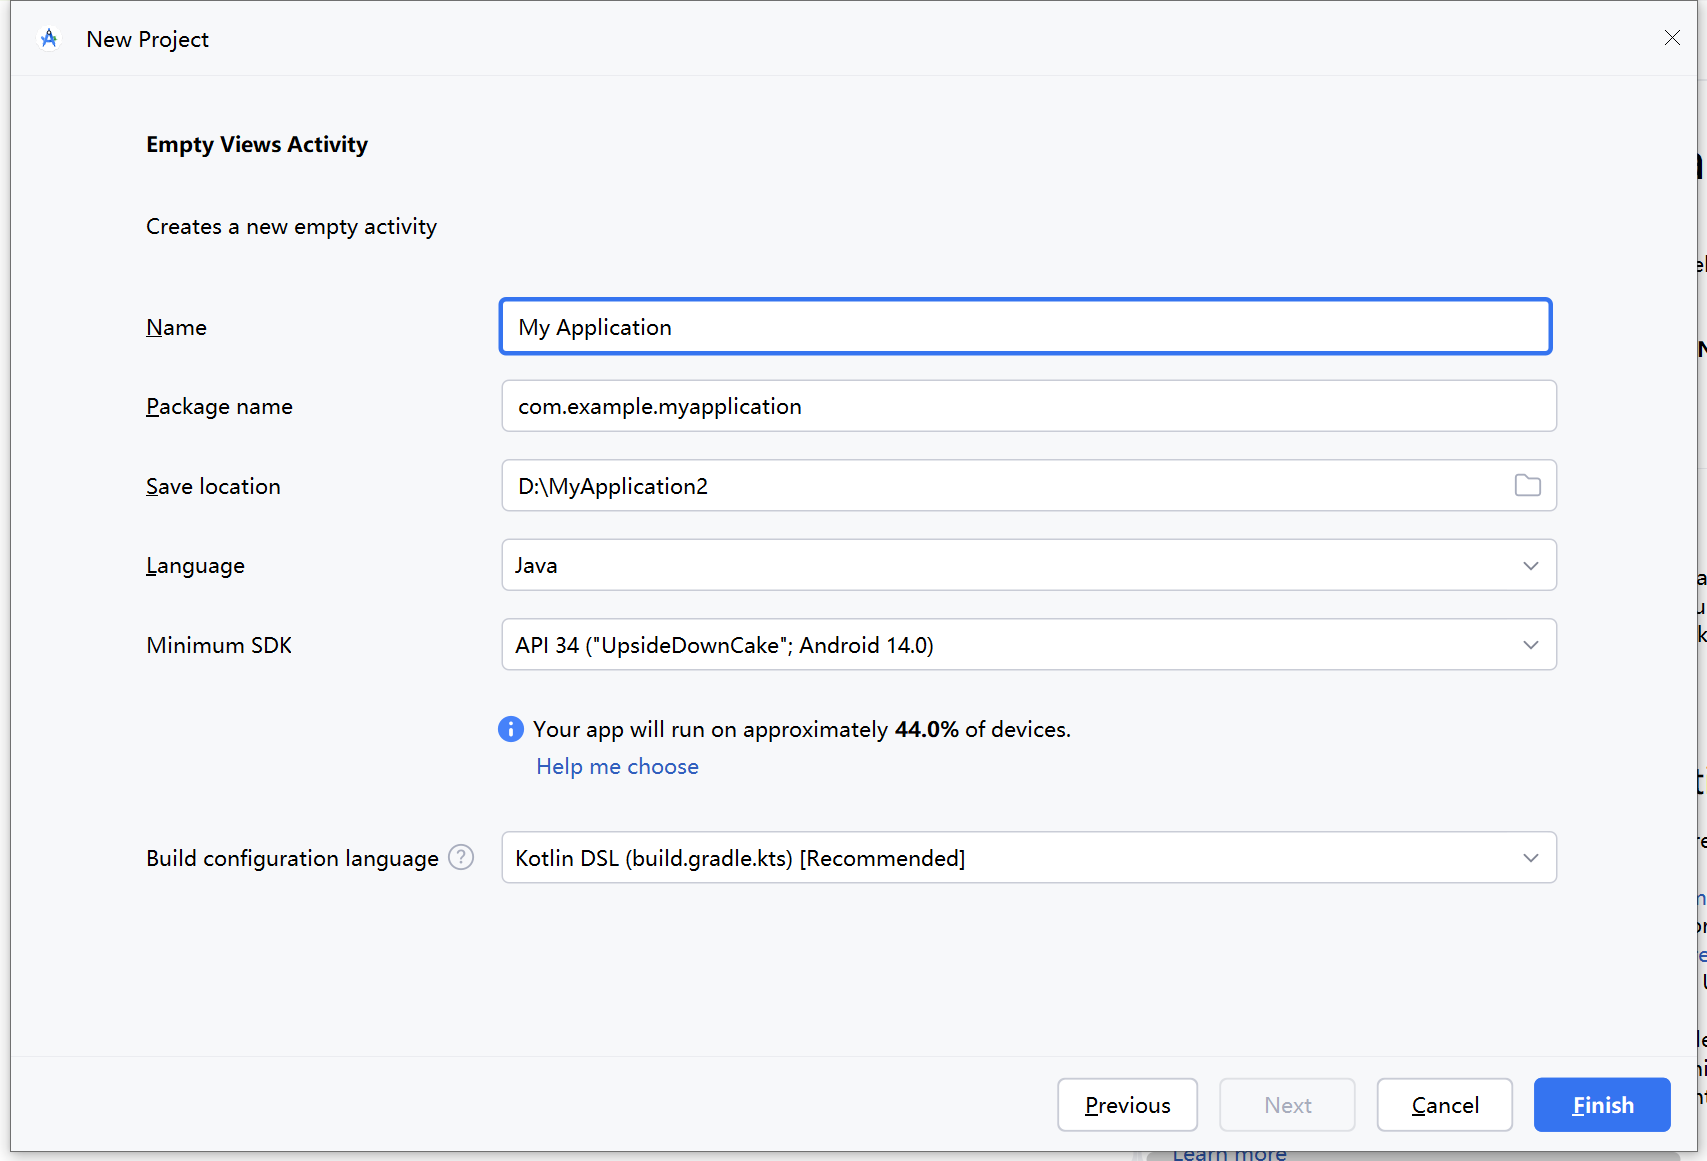This screenshot has height=1161, width=1707.
Task: Close the New Project dialog
Action: [x=1672, y=38]
